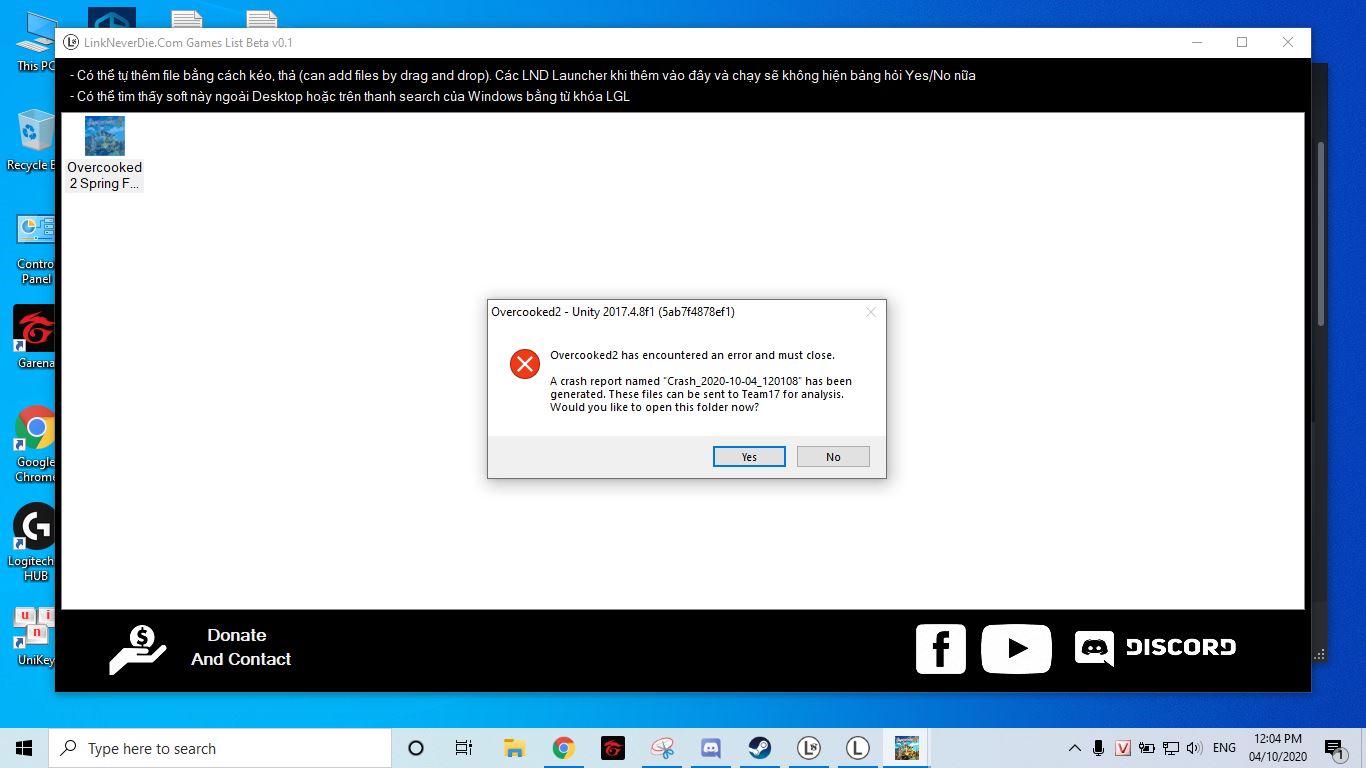Select the Control Panel desktop icon
The height and width of the screenshot is (768, 1366).
(x=35, y=249)
